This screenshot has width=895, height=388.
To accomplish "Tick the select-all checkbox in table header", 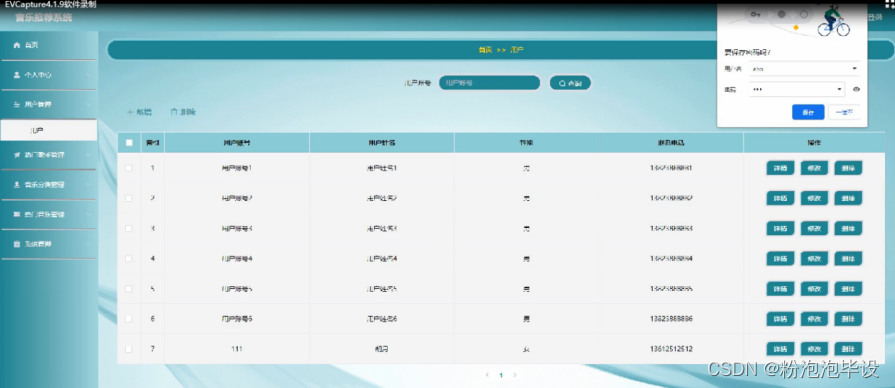I will 129,143.
